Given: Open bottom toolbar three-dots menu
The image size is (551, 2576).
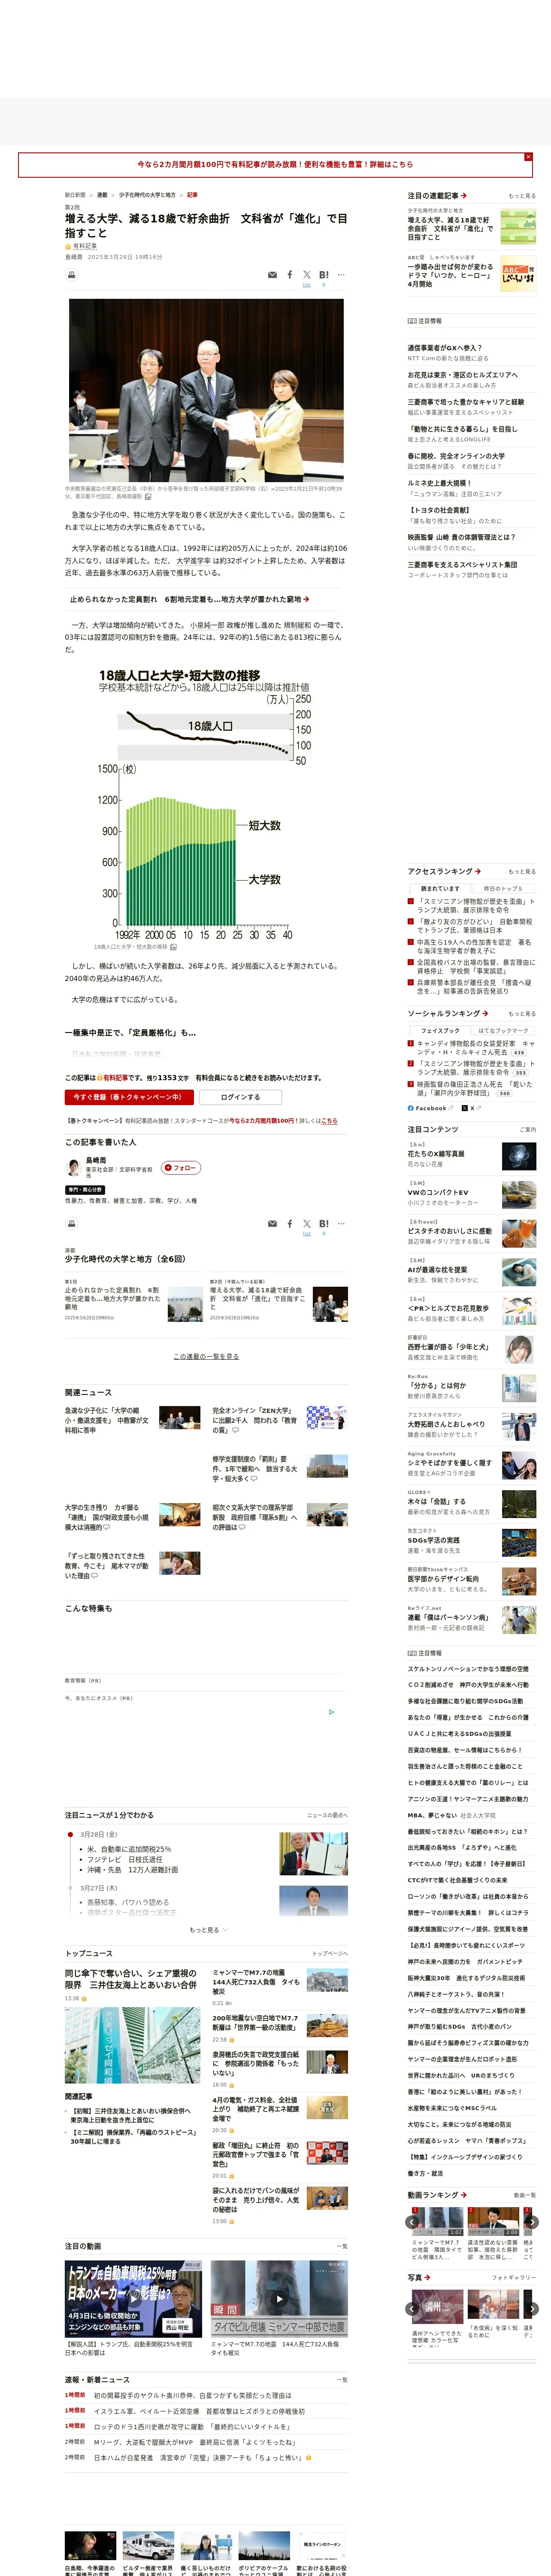Looking at the screenshot, I should coord(341,1223).
